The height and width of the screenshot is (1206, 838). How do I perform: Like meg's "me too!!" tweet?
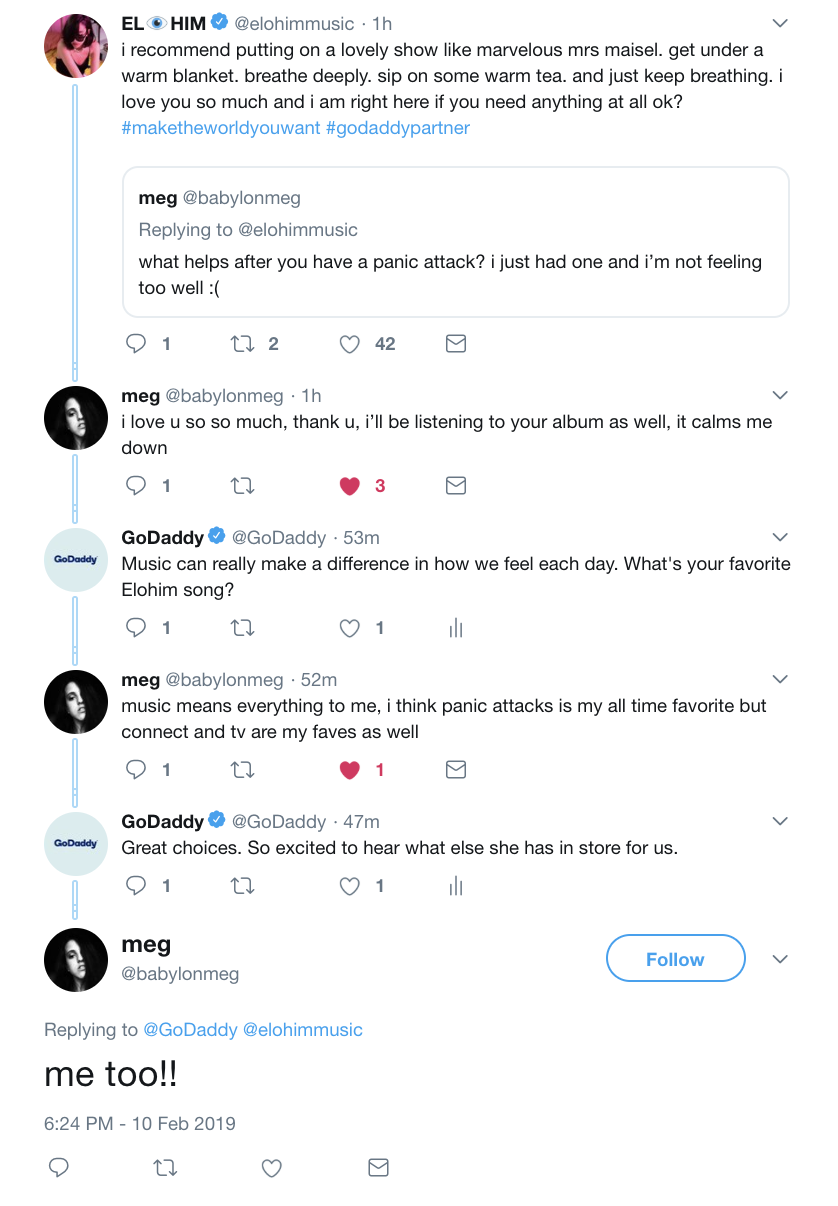271,1167
